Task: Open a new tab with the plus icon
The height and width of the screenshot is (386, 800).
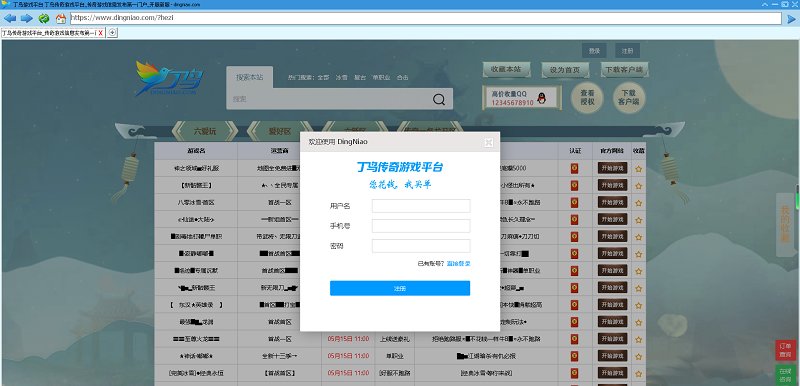Action: pos(113,33)
